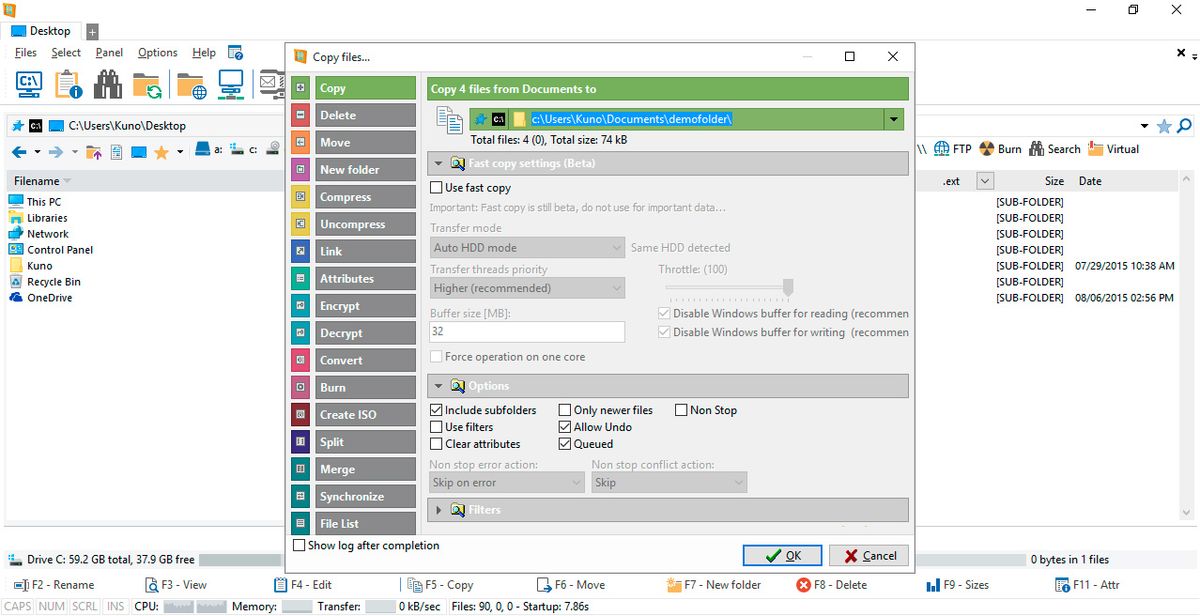The image size is (1200, 616).
Task: Uncheck Include subfolders option
Action: tap(436, 410)
